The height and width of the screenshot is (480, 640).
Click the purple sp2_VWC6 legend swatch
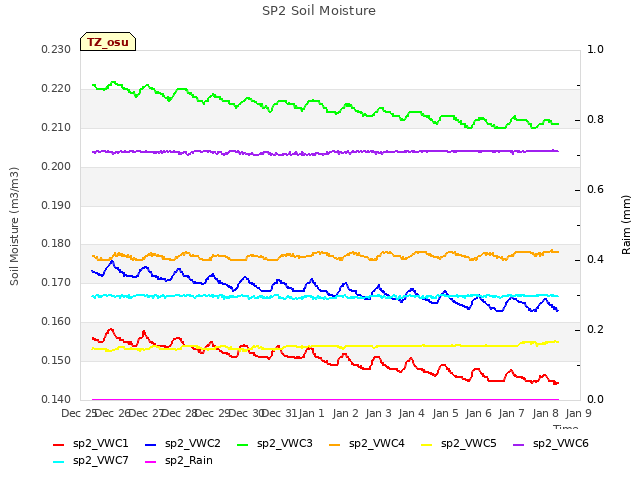click(519, 444)
